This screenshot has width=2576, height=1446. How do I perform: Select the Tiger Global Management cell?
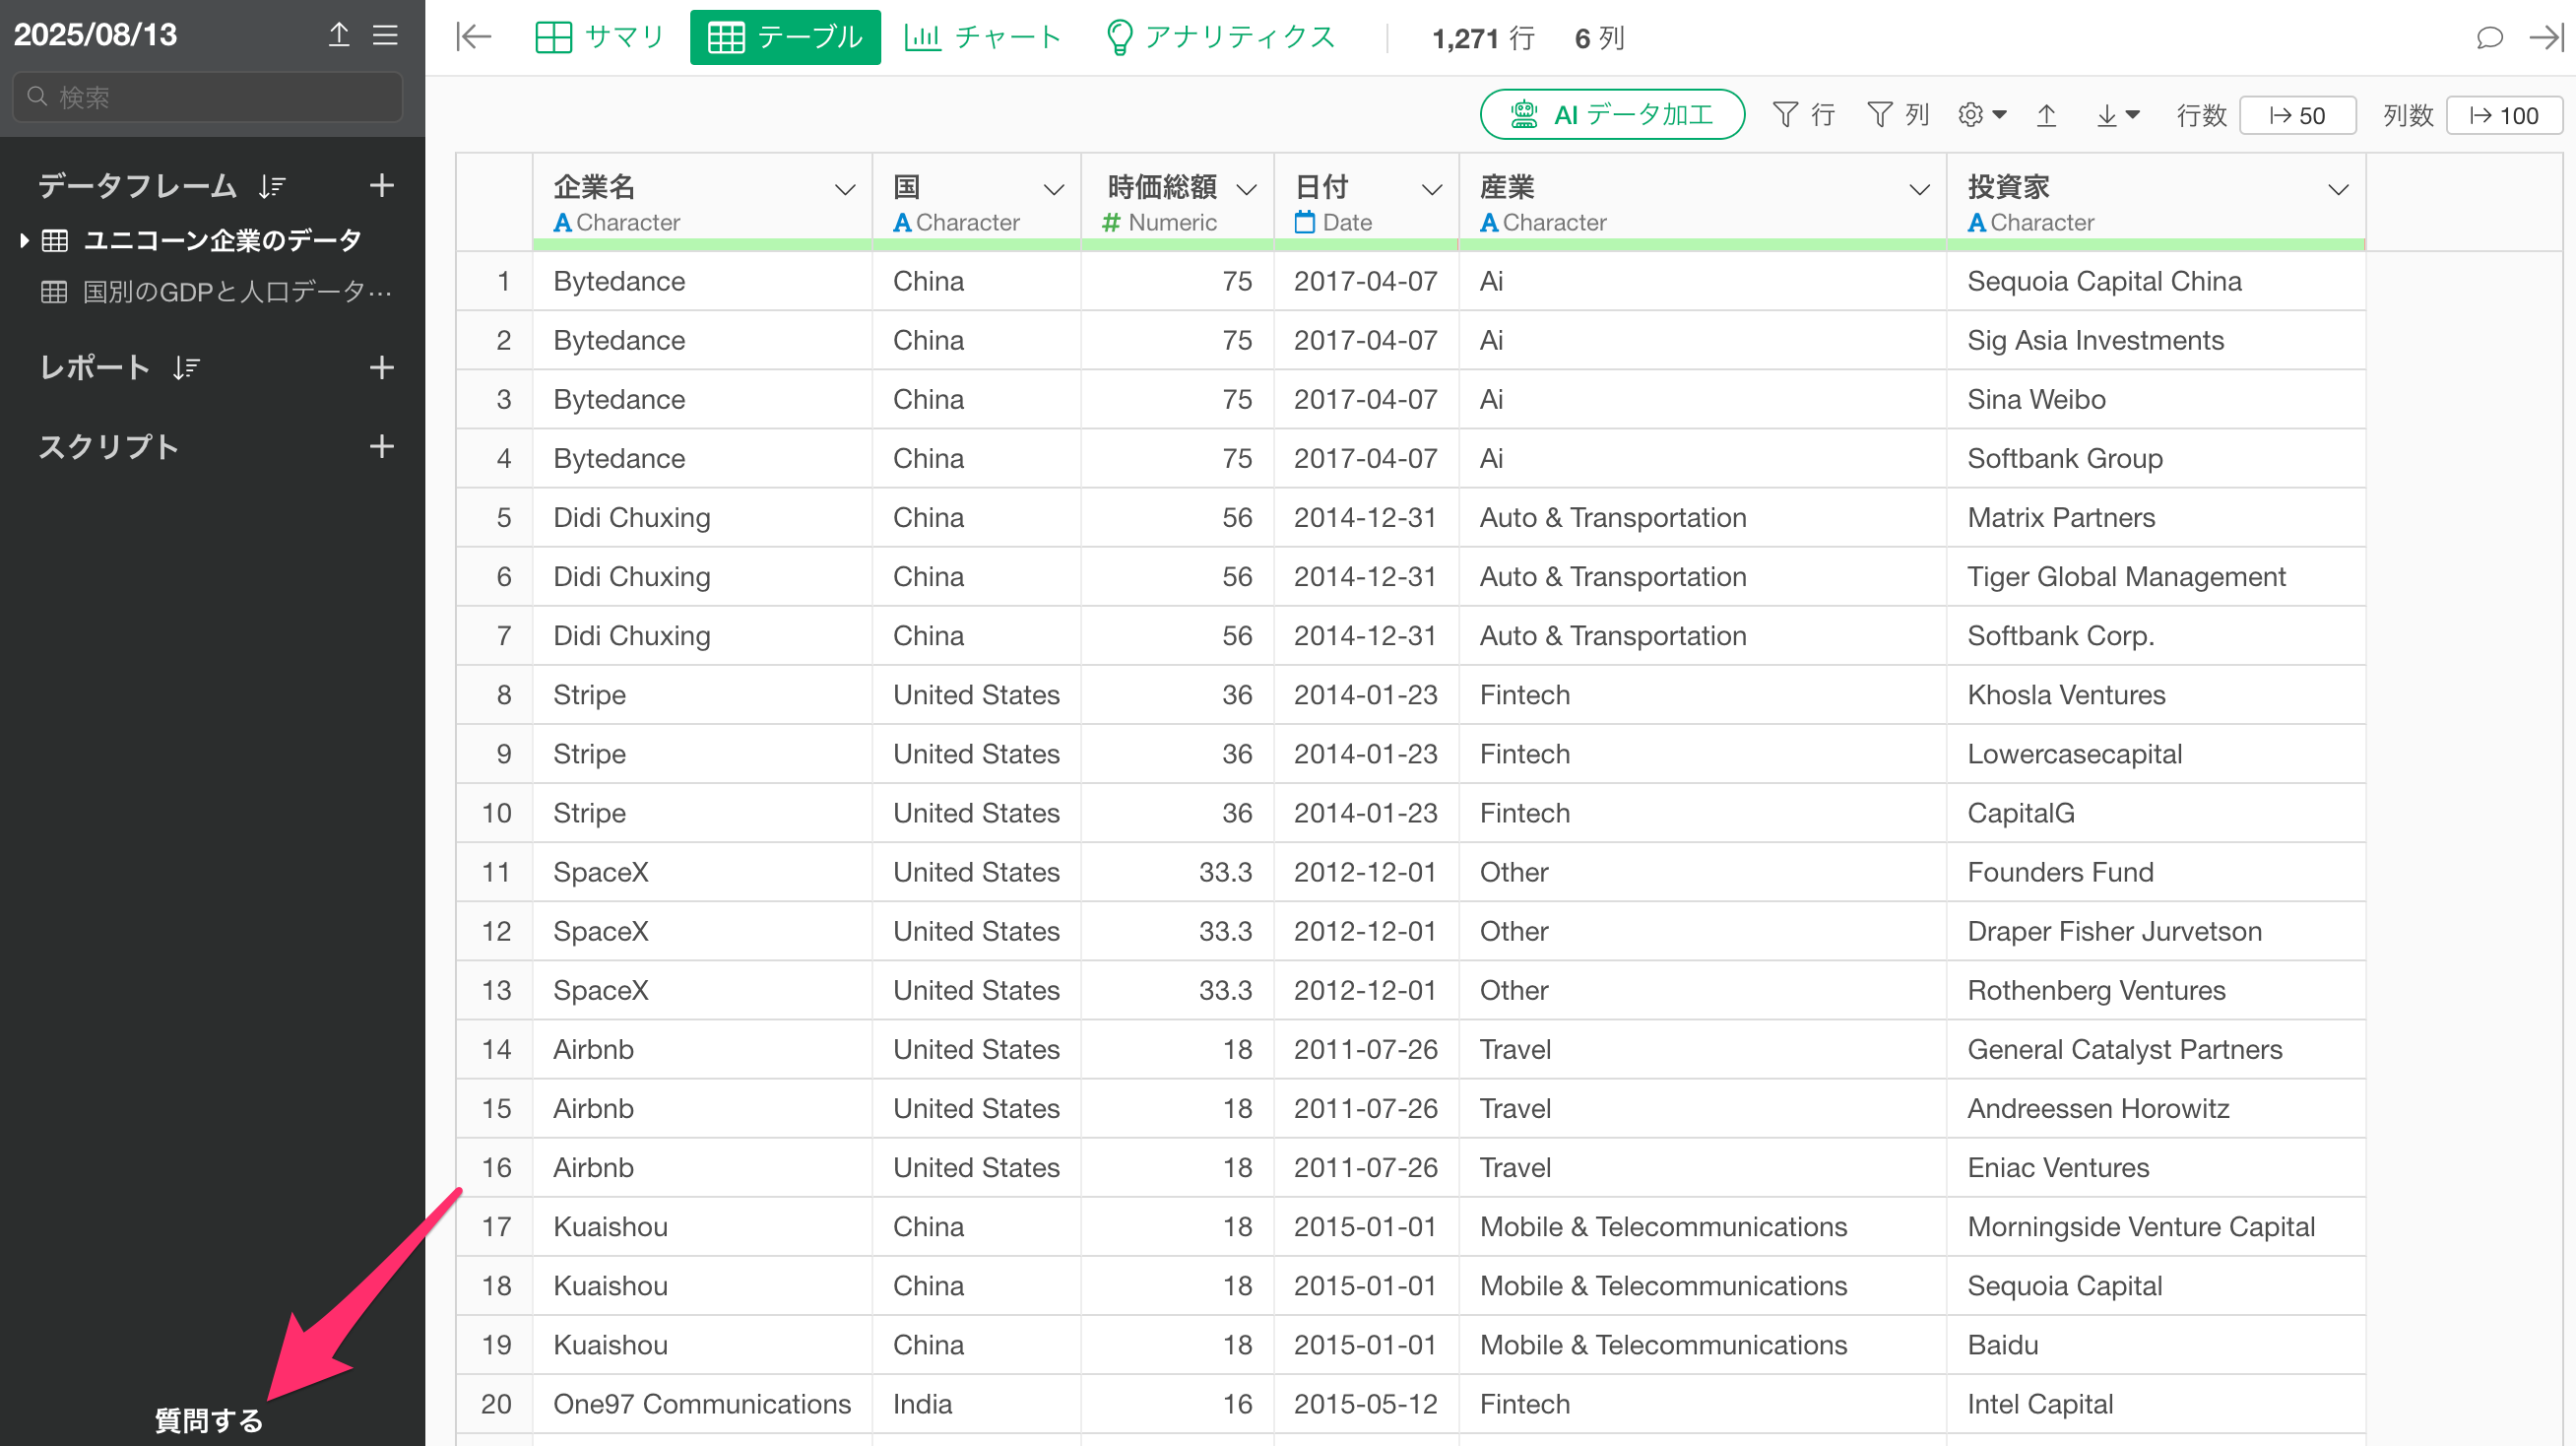(2156, 576)
